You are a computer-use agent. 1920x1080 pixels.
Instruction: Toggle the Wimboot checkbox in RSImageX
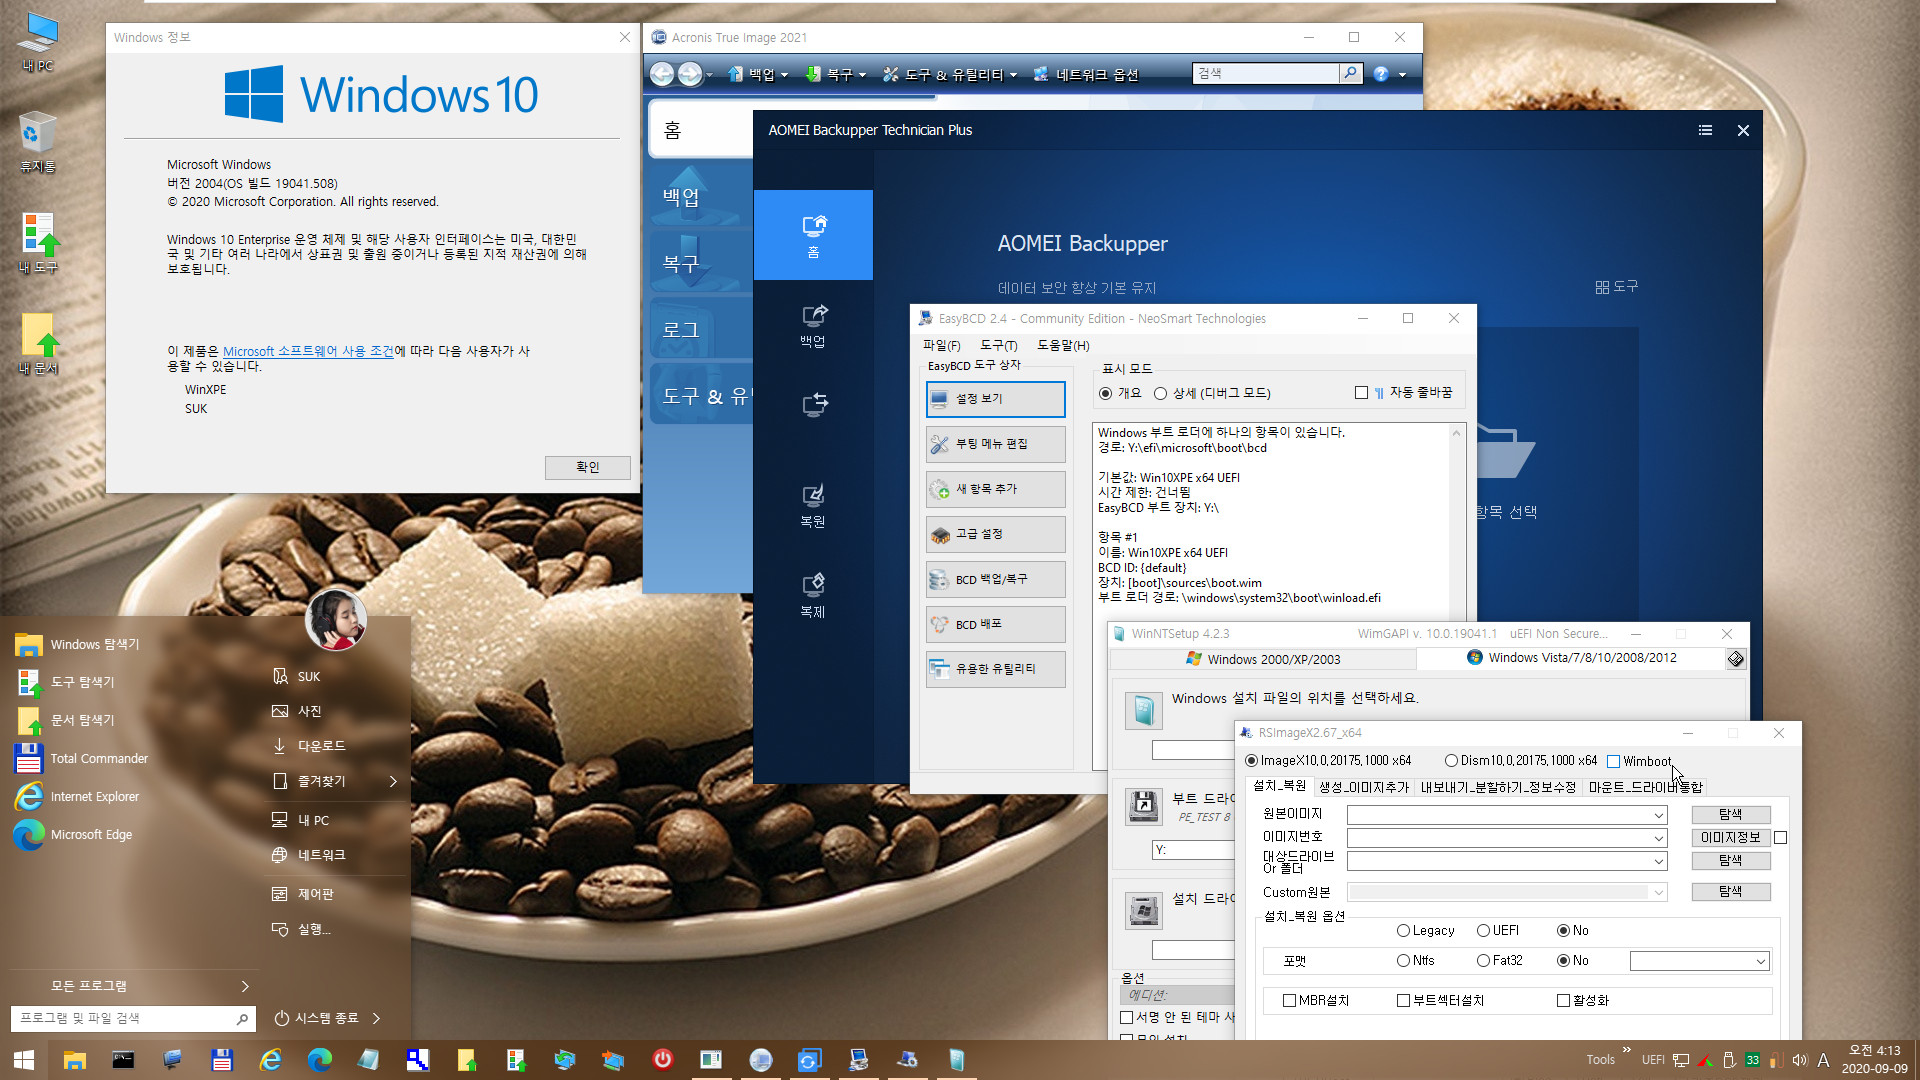[1613, 762]
